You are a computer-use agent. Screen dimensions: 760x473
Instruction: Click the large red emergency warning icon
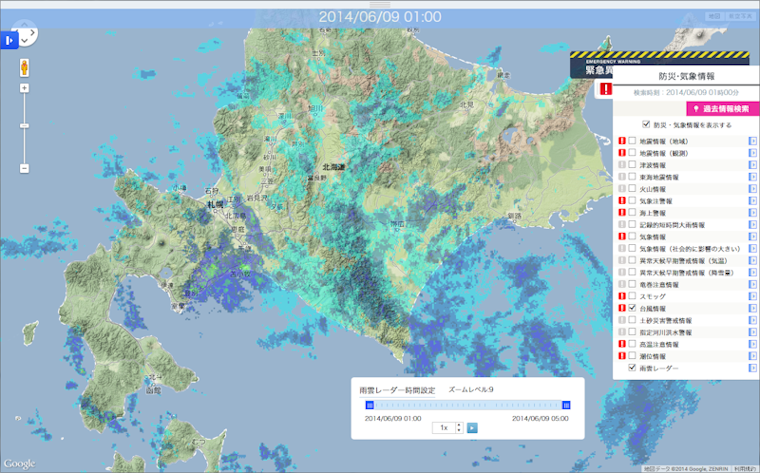605,90
